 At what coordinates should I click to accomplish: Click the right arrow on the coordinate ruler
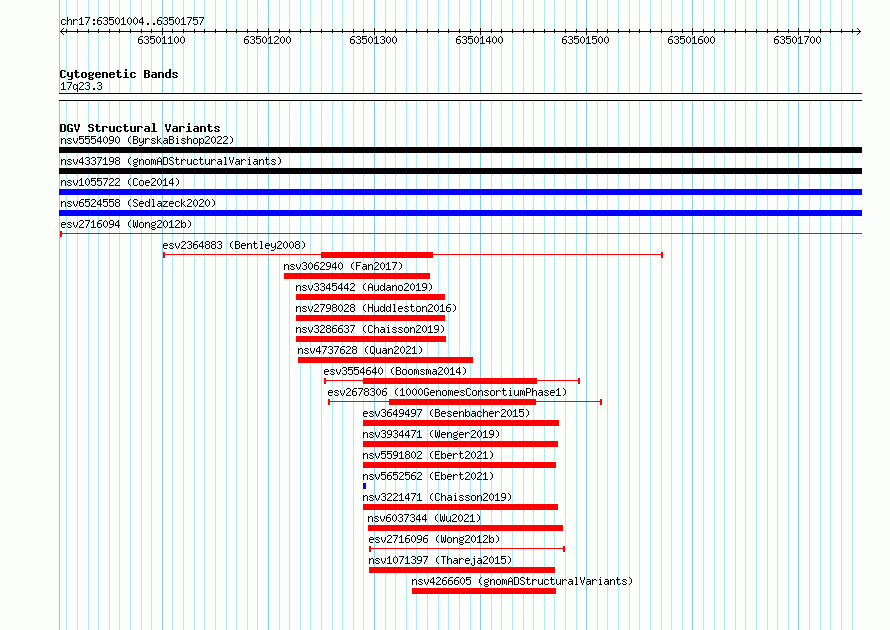(859, 31)
